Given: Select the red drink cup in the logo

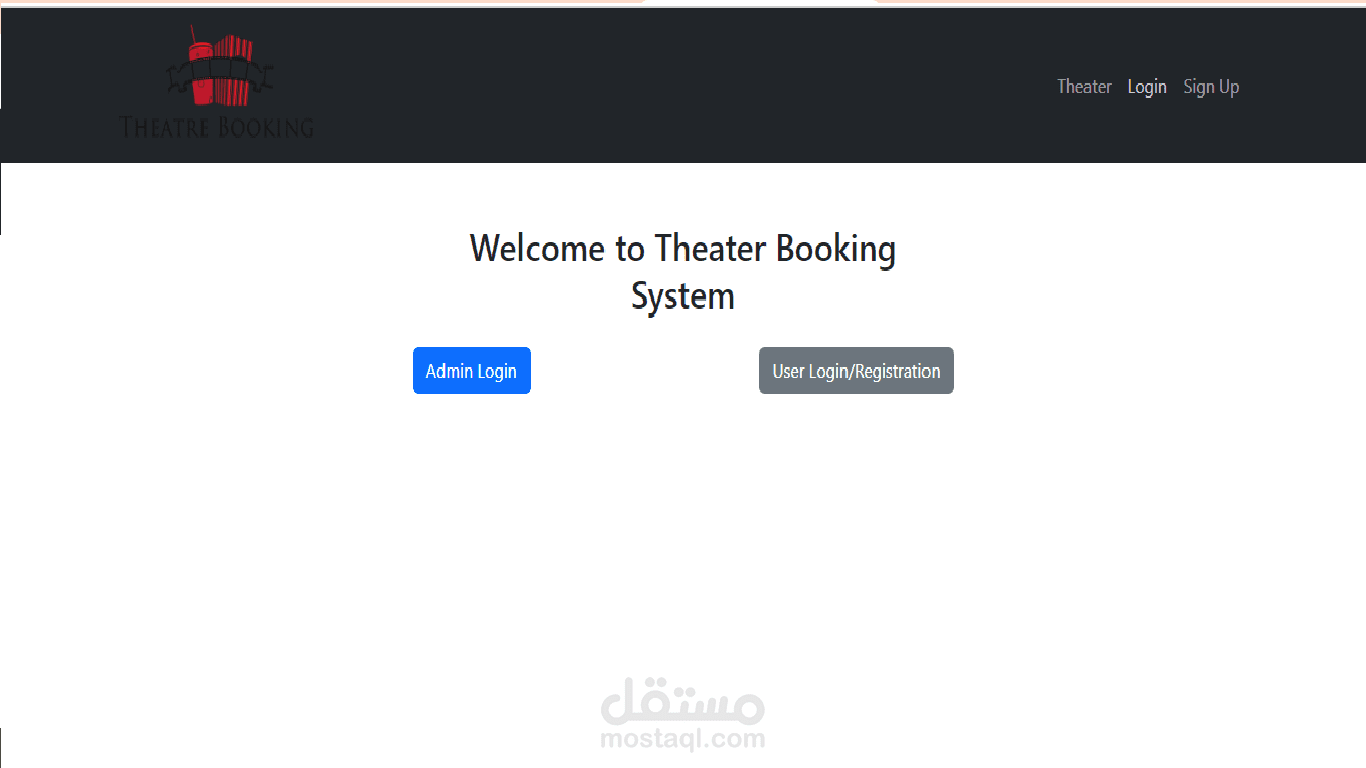Looking at the screenshot, I should click(200, 70).
